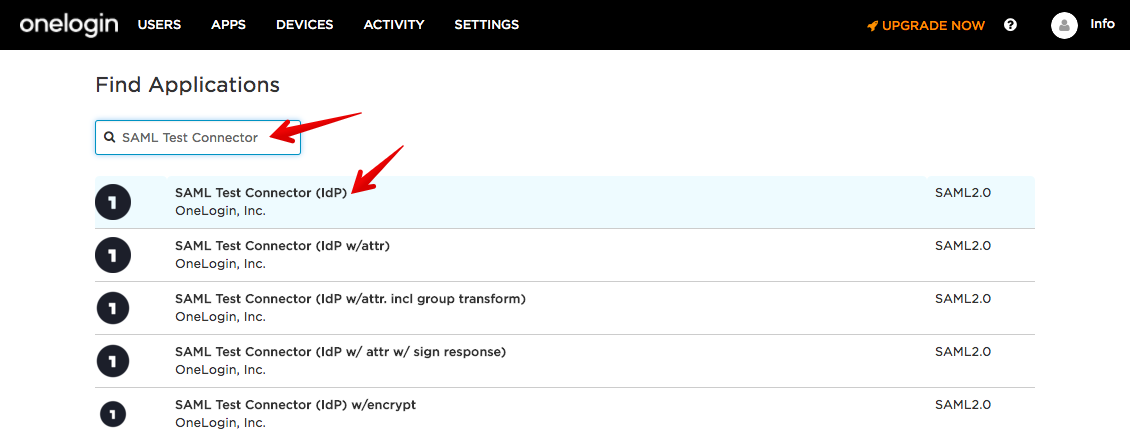
Task: Open the help question mark icon
Action: pyautogui.click(x=1010, y=25)
